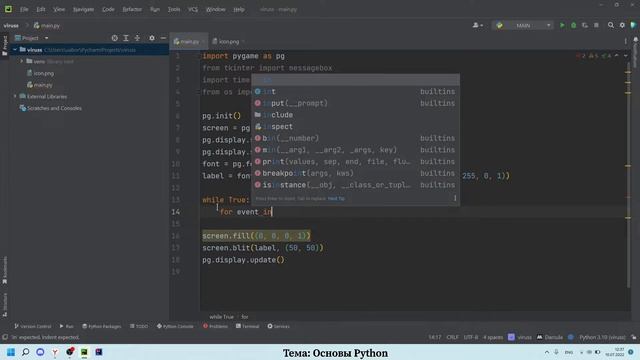Hide the Project panel with minus icon
This screenshot has width=640, height=360.
tap(163, 38)
